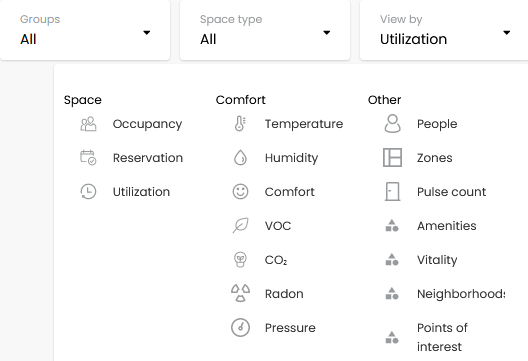Click the Occupancy people icon
Viewport: 528px width, 361px height.
(88, 124)
